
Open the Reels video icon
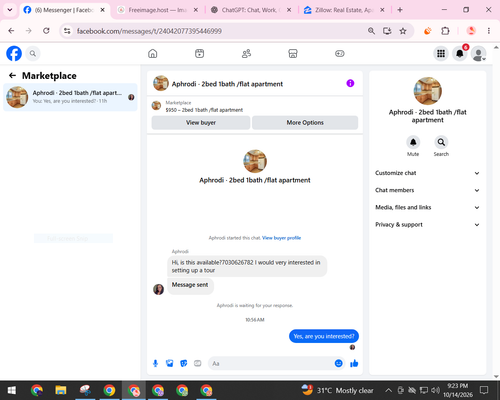coord(199,53)
